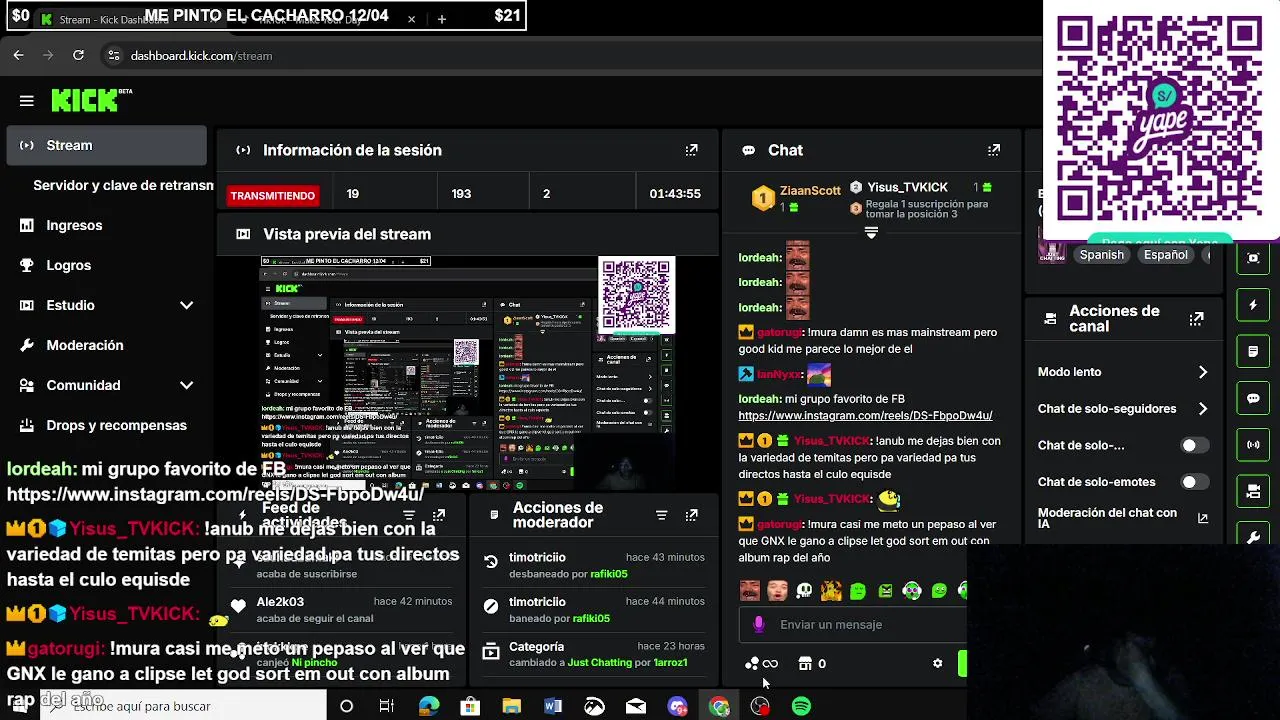Open File Explorer from the taskbar
The height and width of the screenshot is (720, 1280).
(x=511, y=706)
